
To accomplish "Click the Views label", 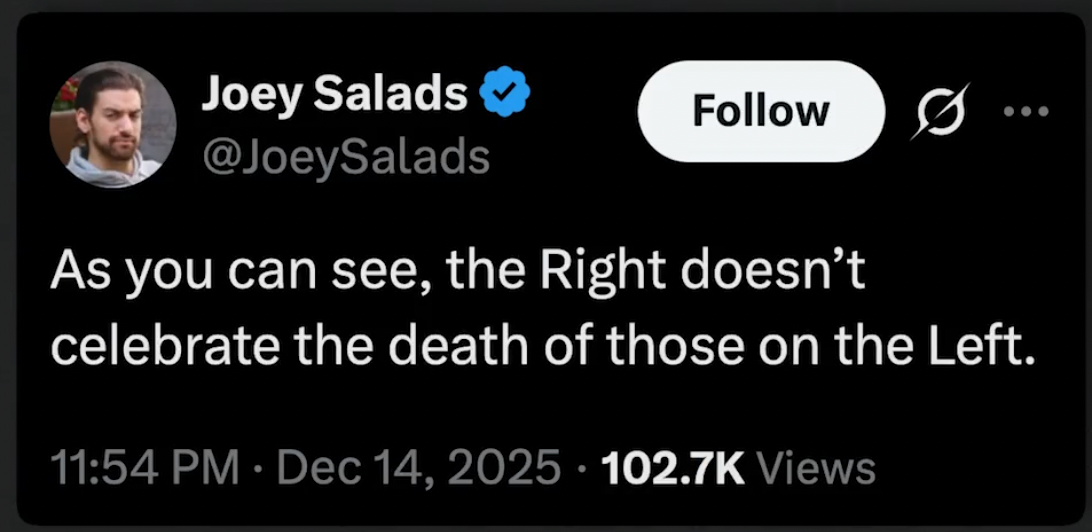I will [x=817, y=466].
